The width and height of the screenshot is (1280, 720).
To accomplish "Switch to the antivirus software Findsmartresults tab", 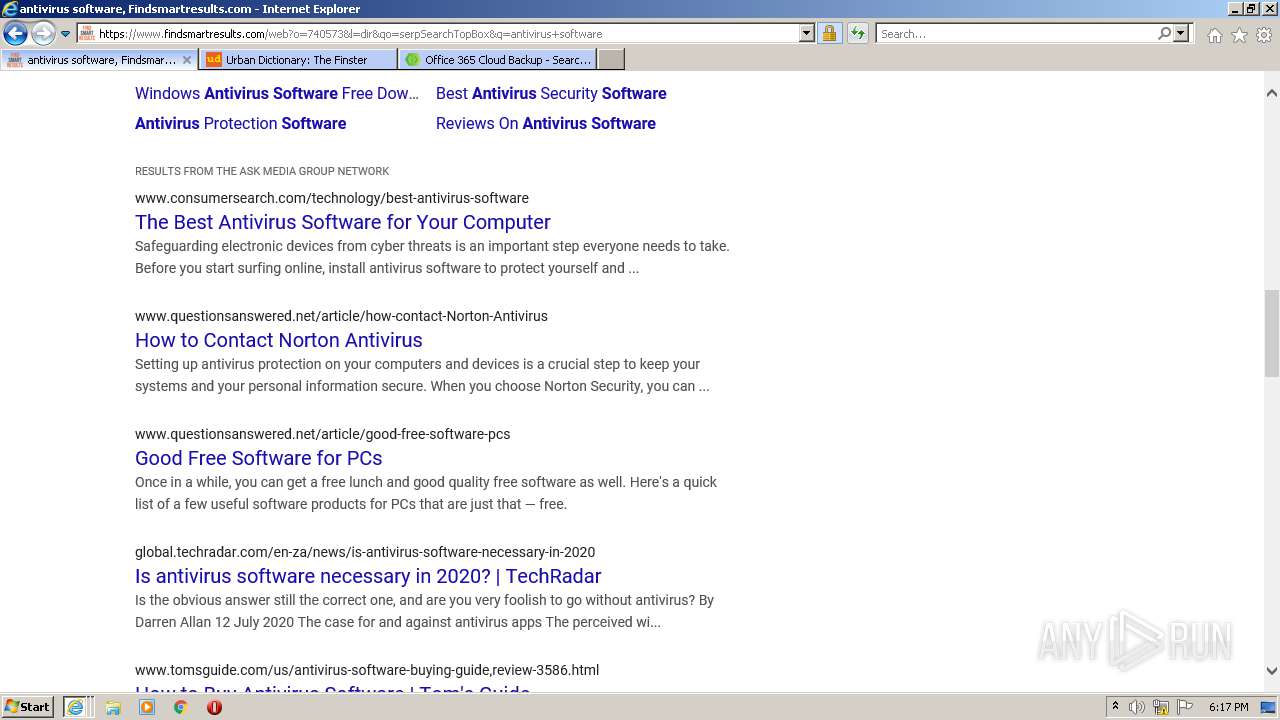I will point(98,60).
